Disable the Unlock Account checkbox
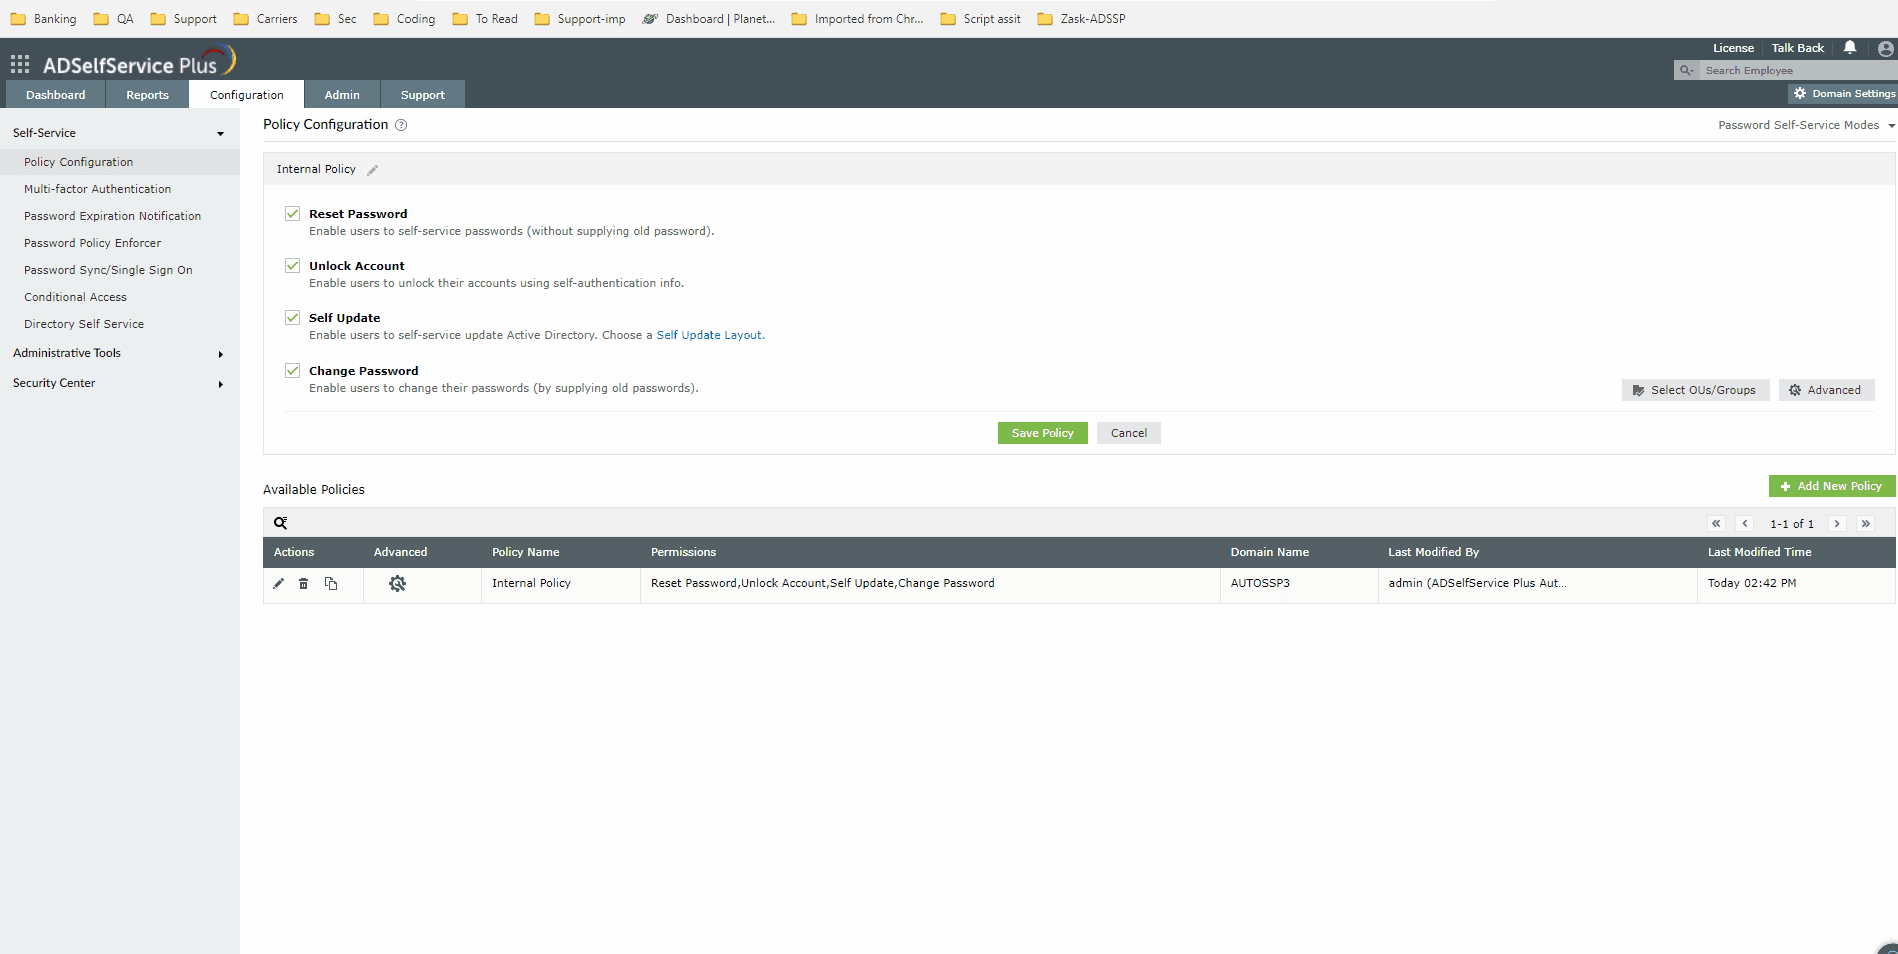Screen dimensions: 1898x954 [292, 265]
